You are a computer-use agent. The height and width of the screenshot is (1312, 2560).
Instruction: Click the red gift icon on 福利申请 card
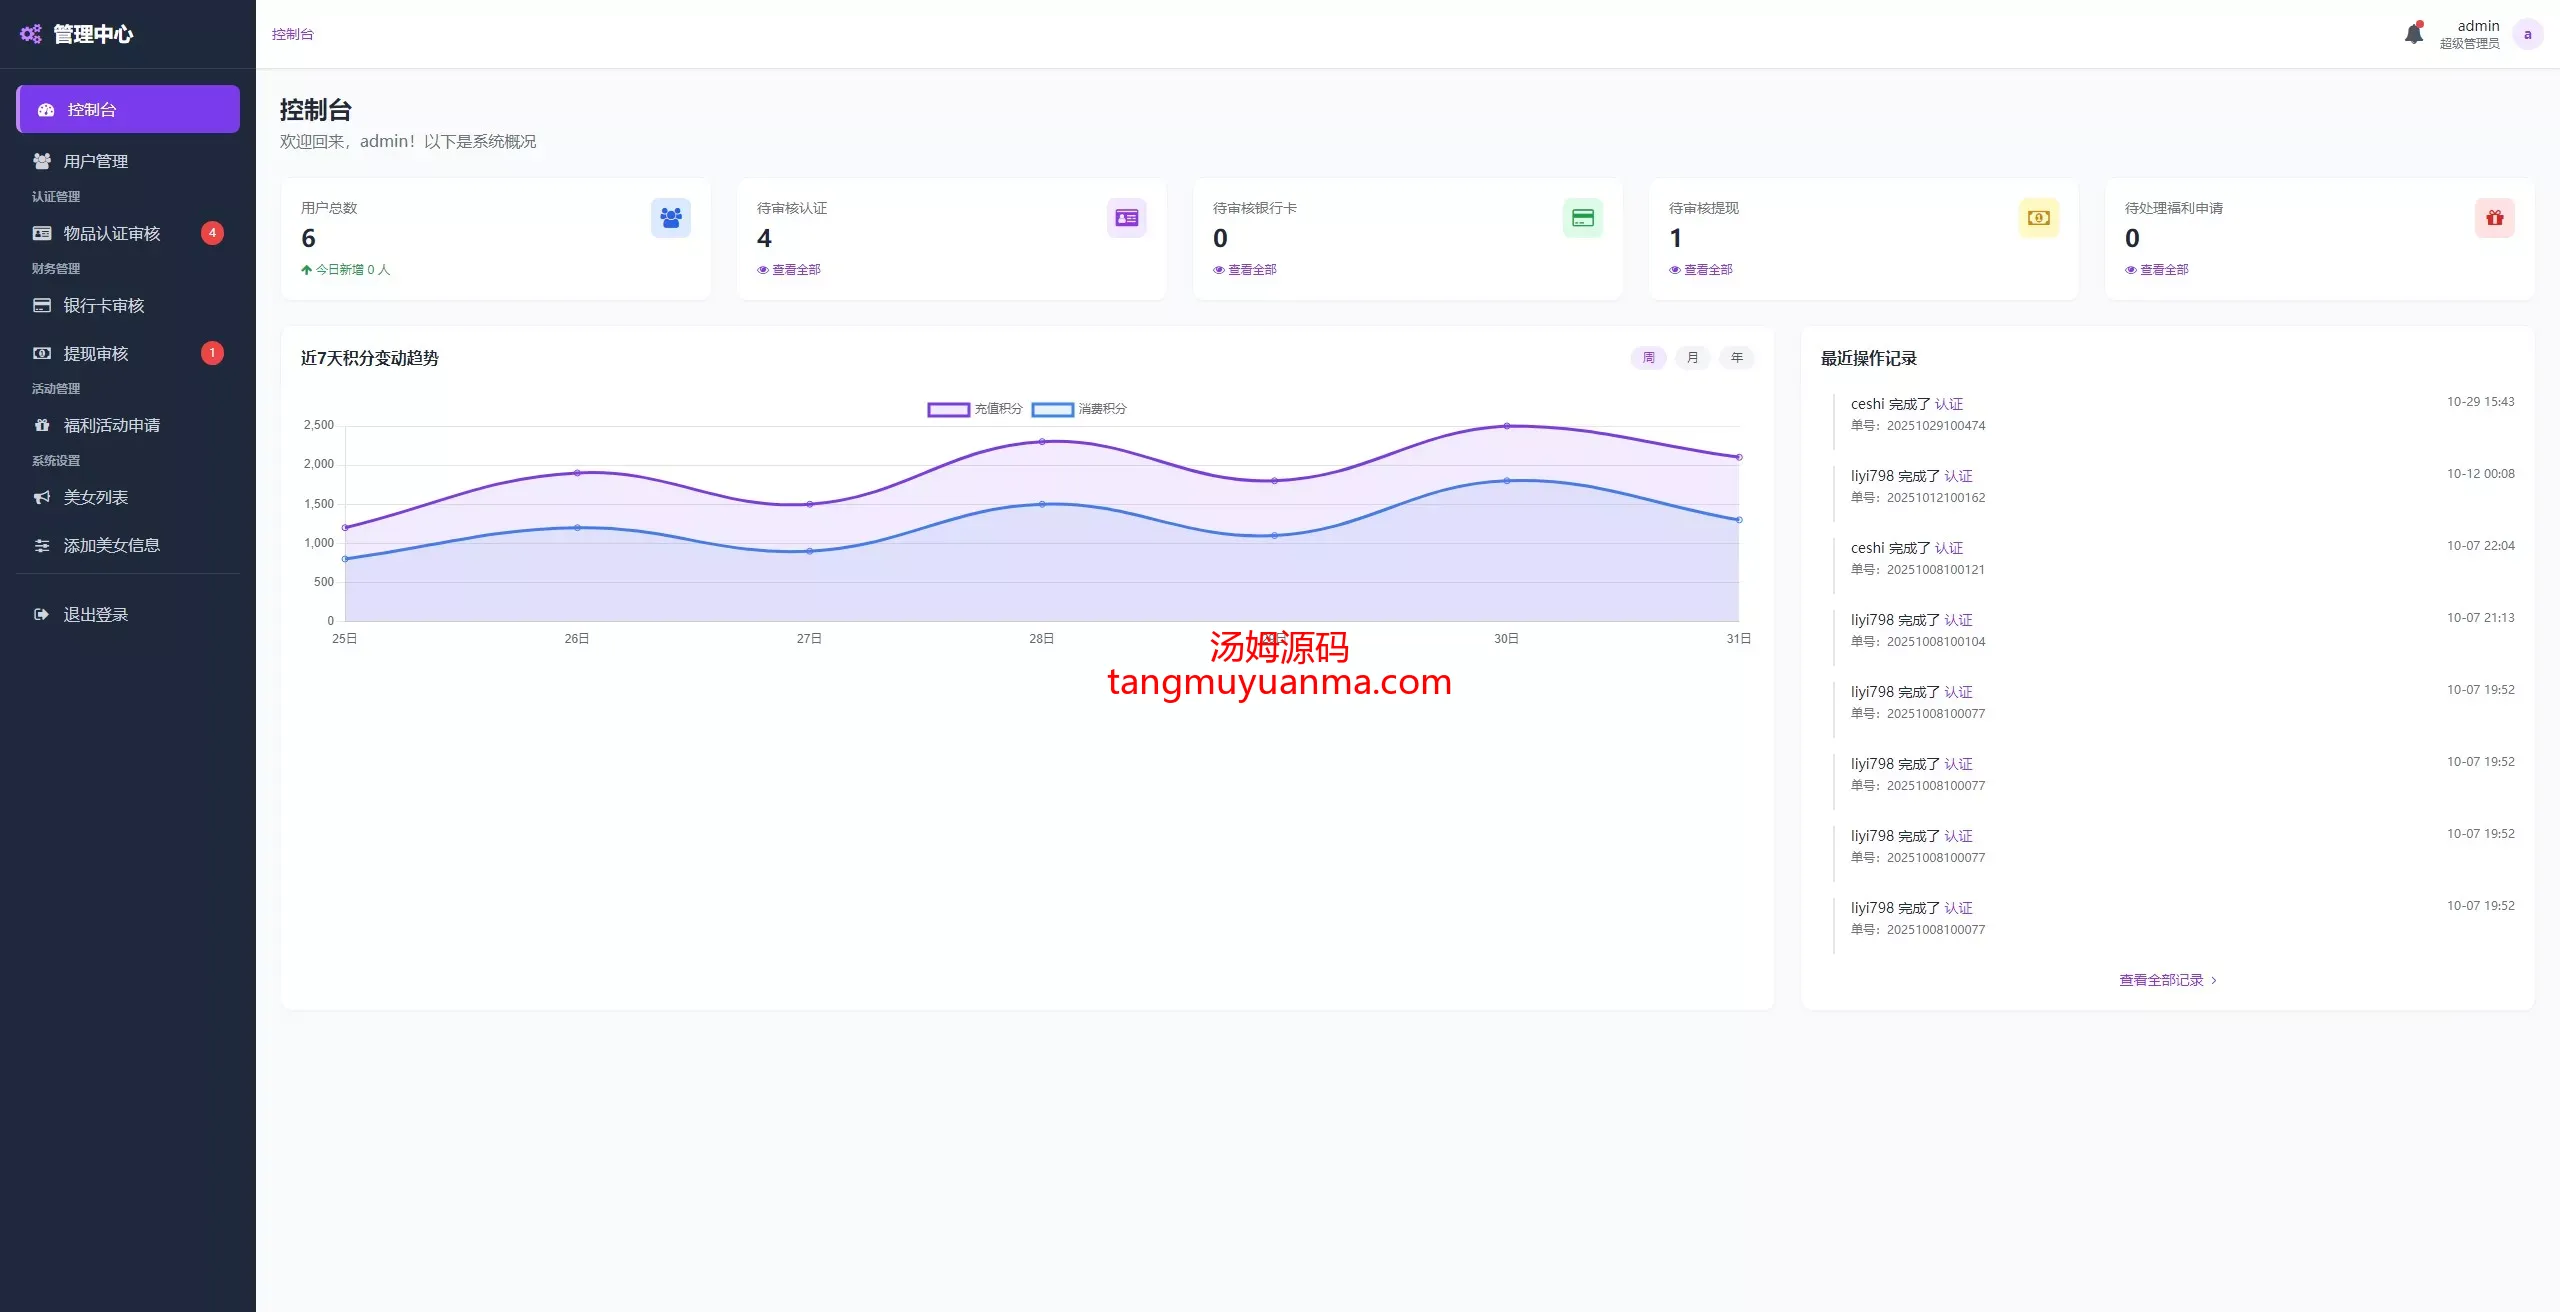(2494, 218)
